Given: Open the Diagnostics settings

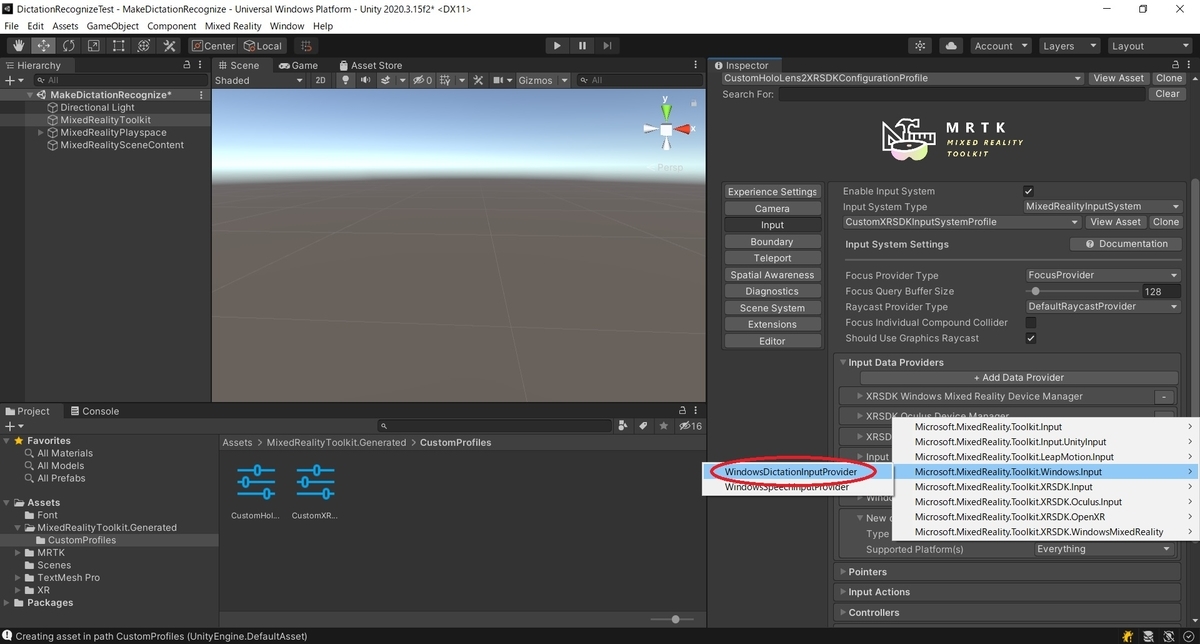Looking at the screenshot, I should pyautogui.click(x=772, y=291).
